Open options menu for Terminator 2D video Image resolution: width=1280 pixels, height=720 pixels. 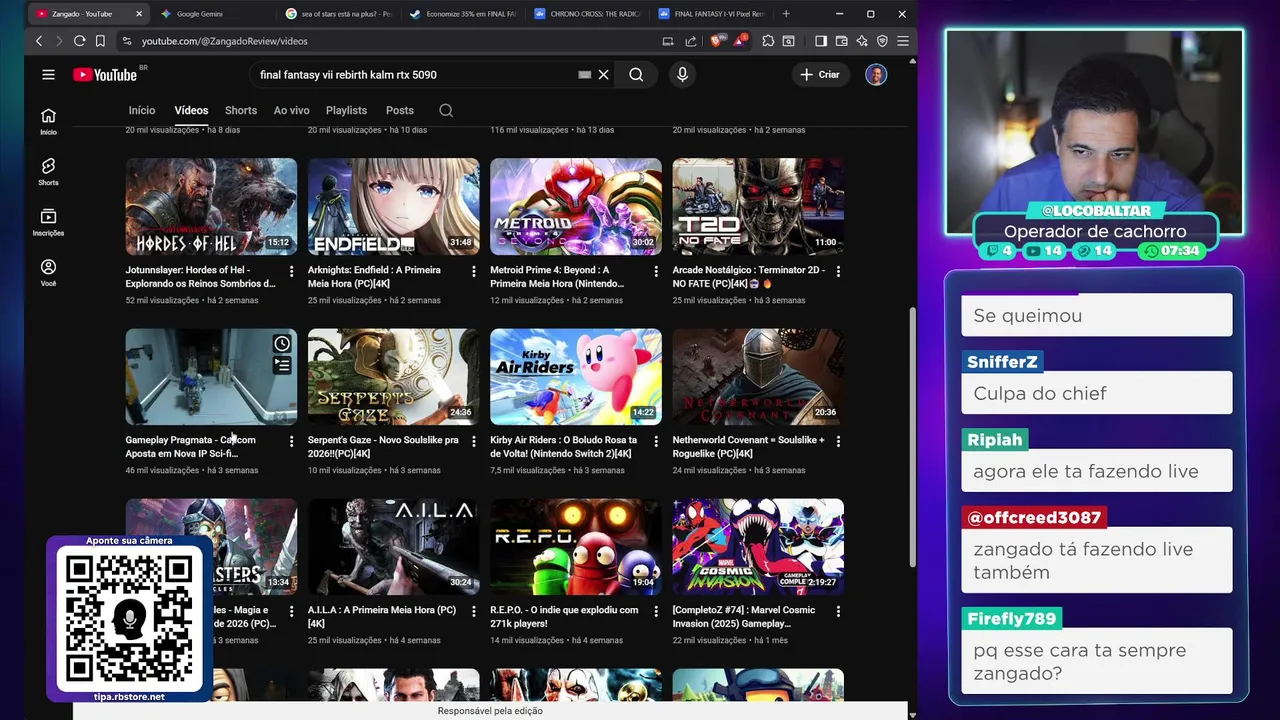click(838, 271)
